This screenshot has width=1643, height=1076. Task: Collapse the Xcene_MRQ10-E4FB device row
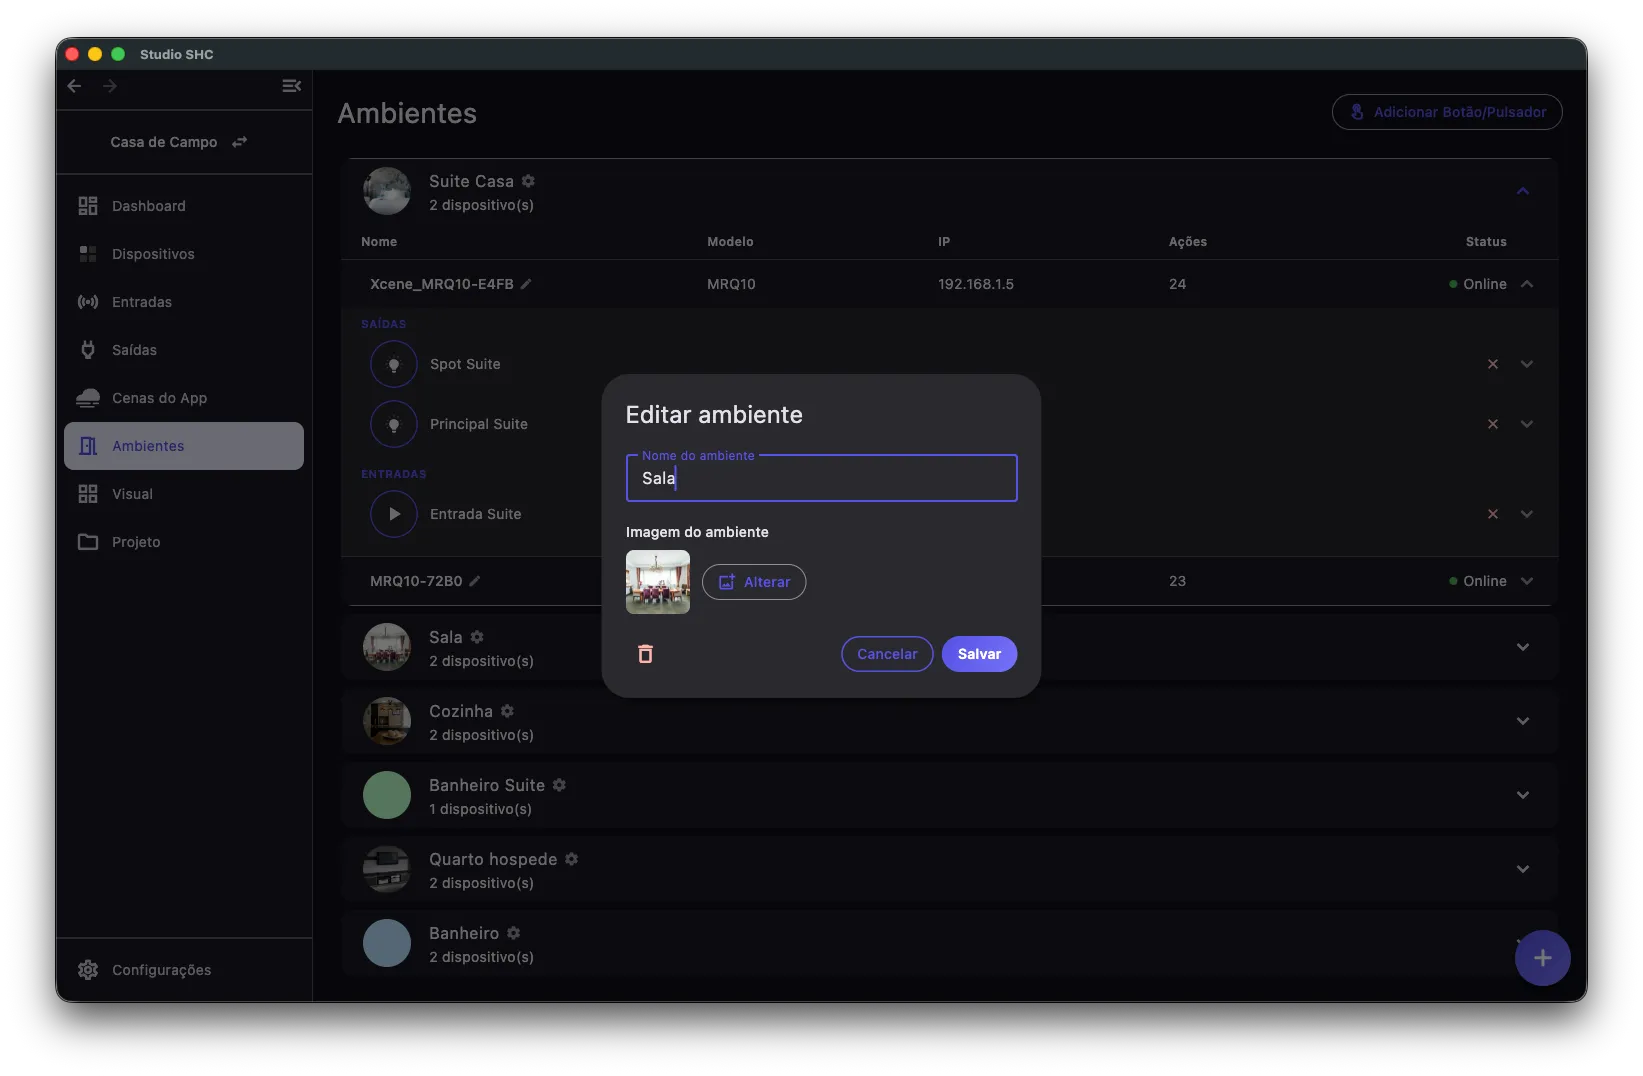(1527, 284)
